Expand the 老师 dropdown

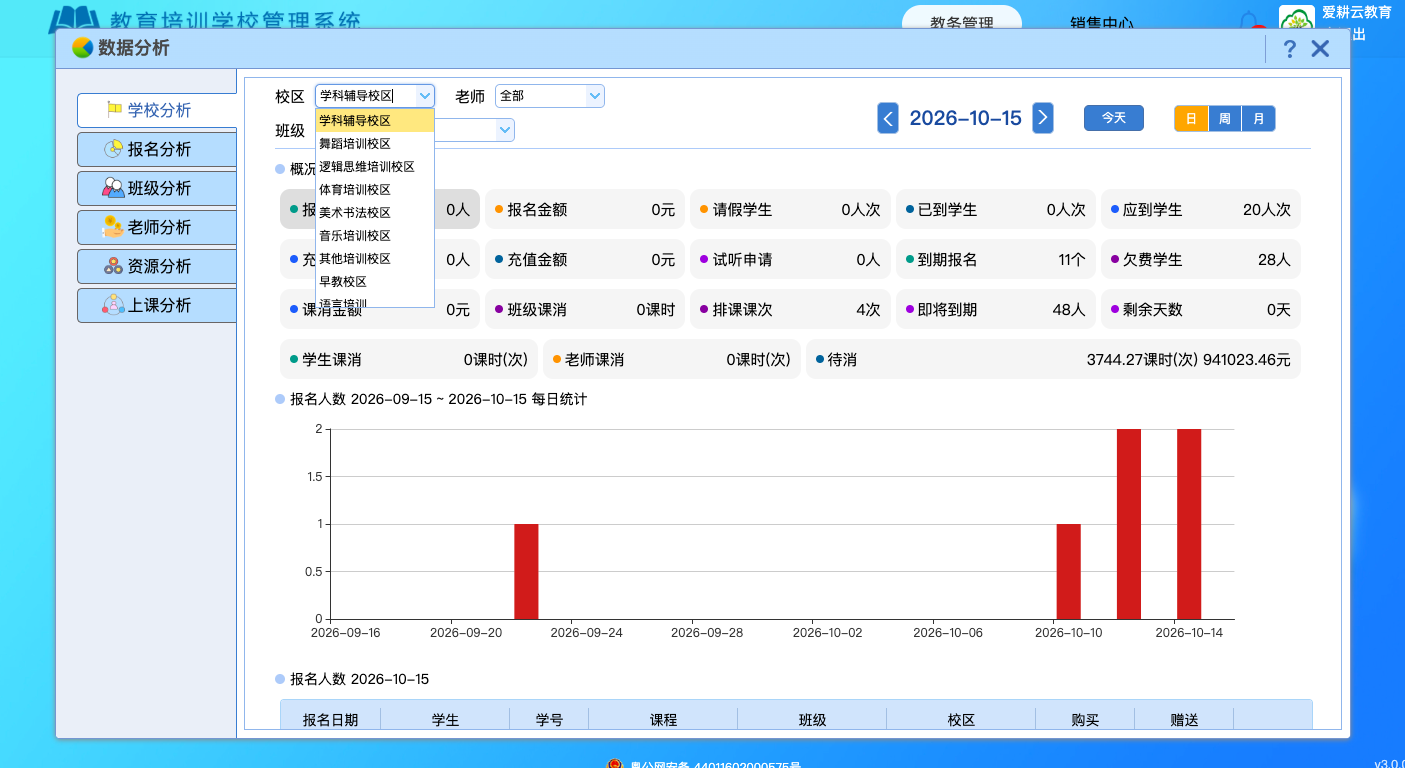tap(550, 96)
